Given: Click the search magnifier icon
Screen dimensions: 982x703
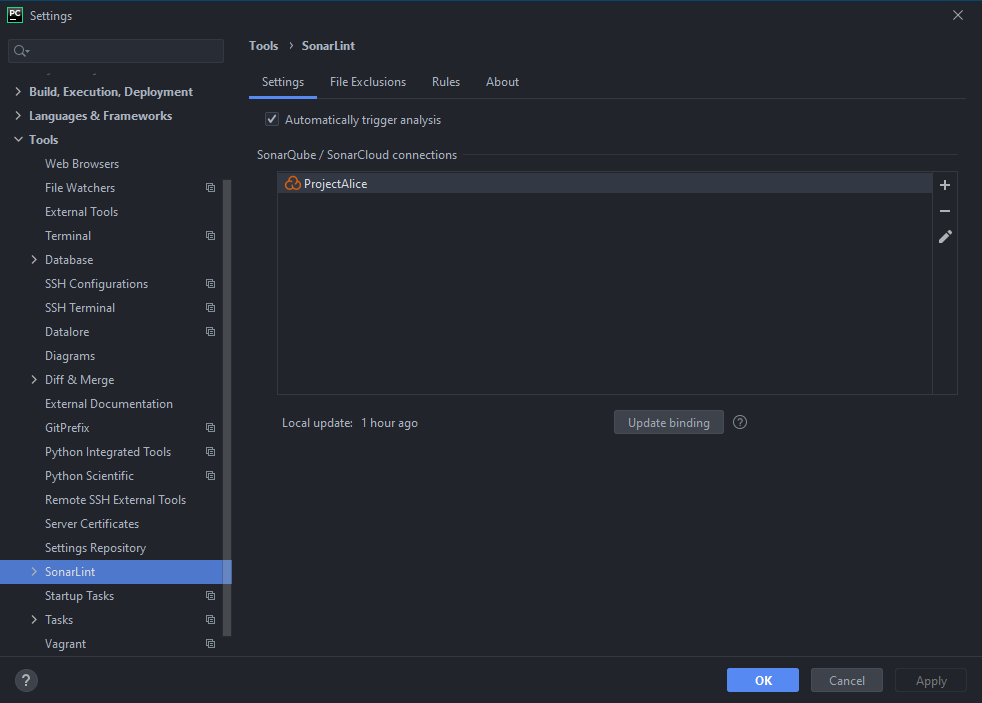Looking at the screenshot, I should [x=21, y=51].
